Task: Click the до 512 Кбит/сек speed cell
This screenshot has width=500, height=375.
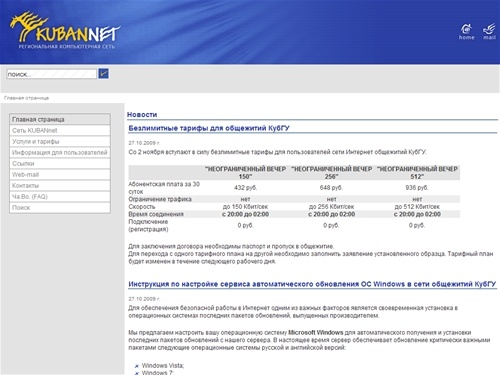Action: [x=417, y=207]
